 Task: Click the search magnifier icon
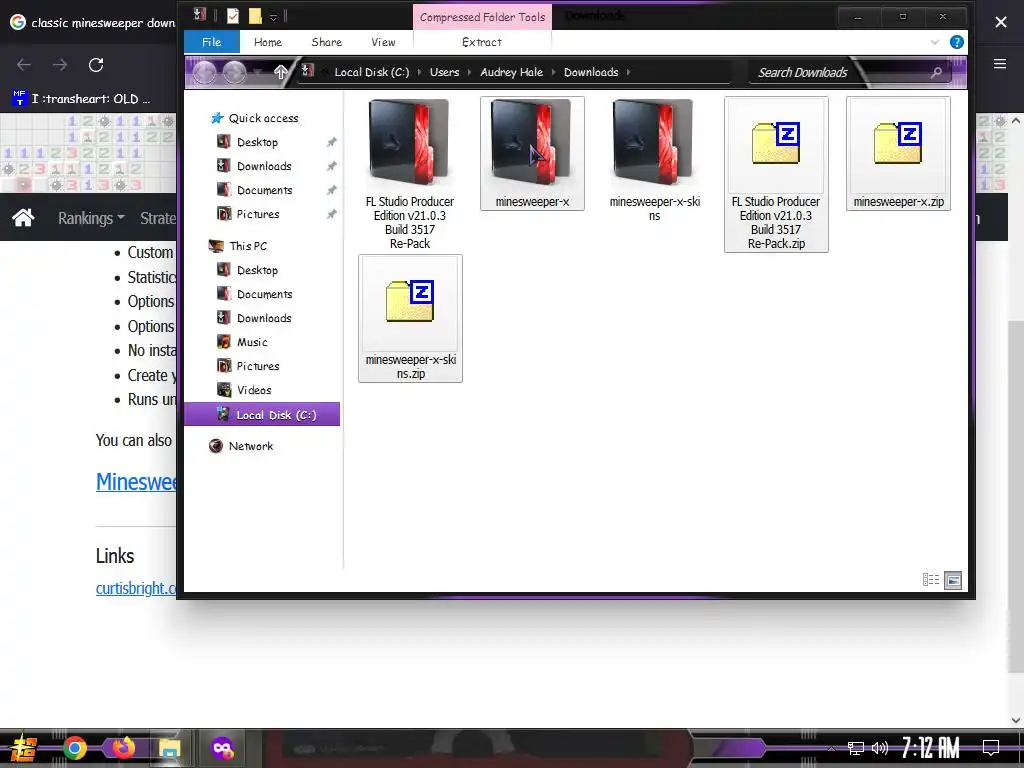point(936,72)
